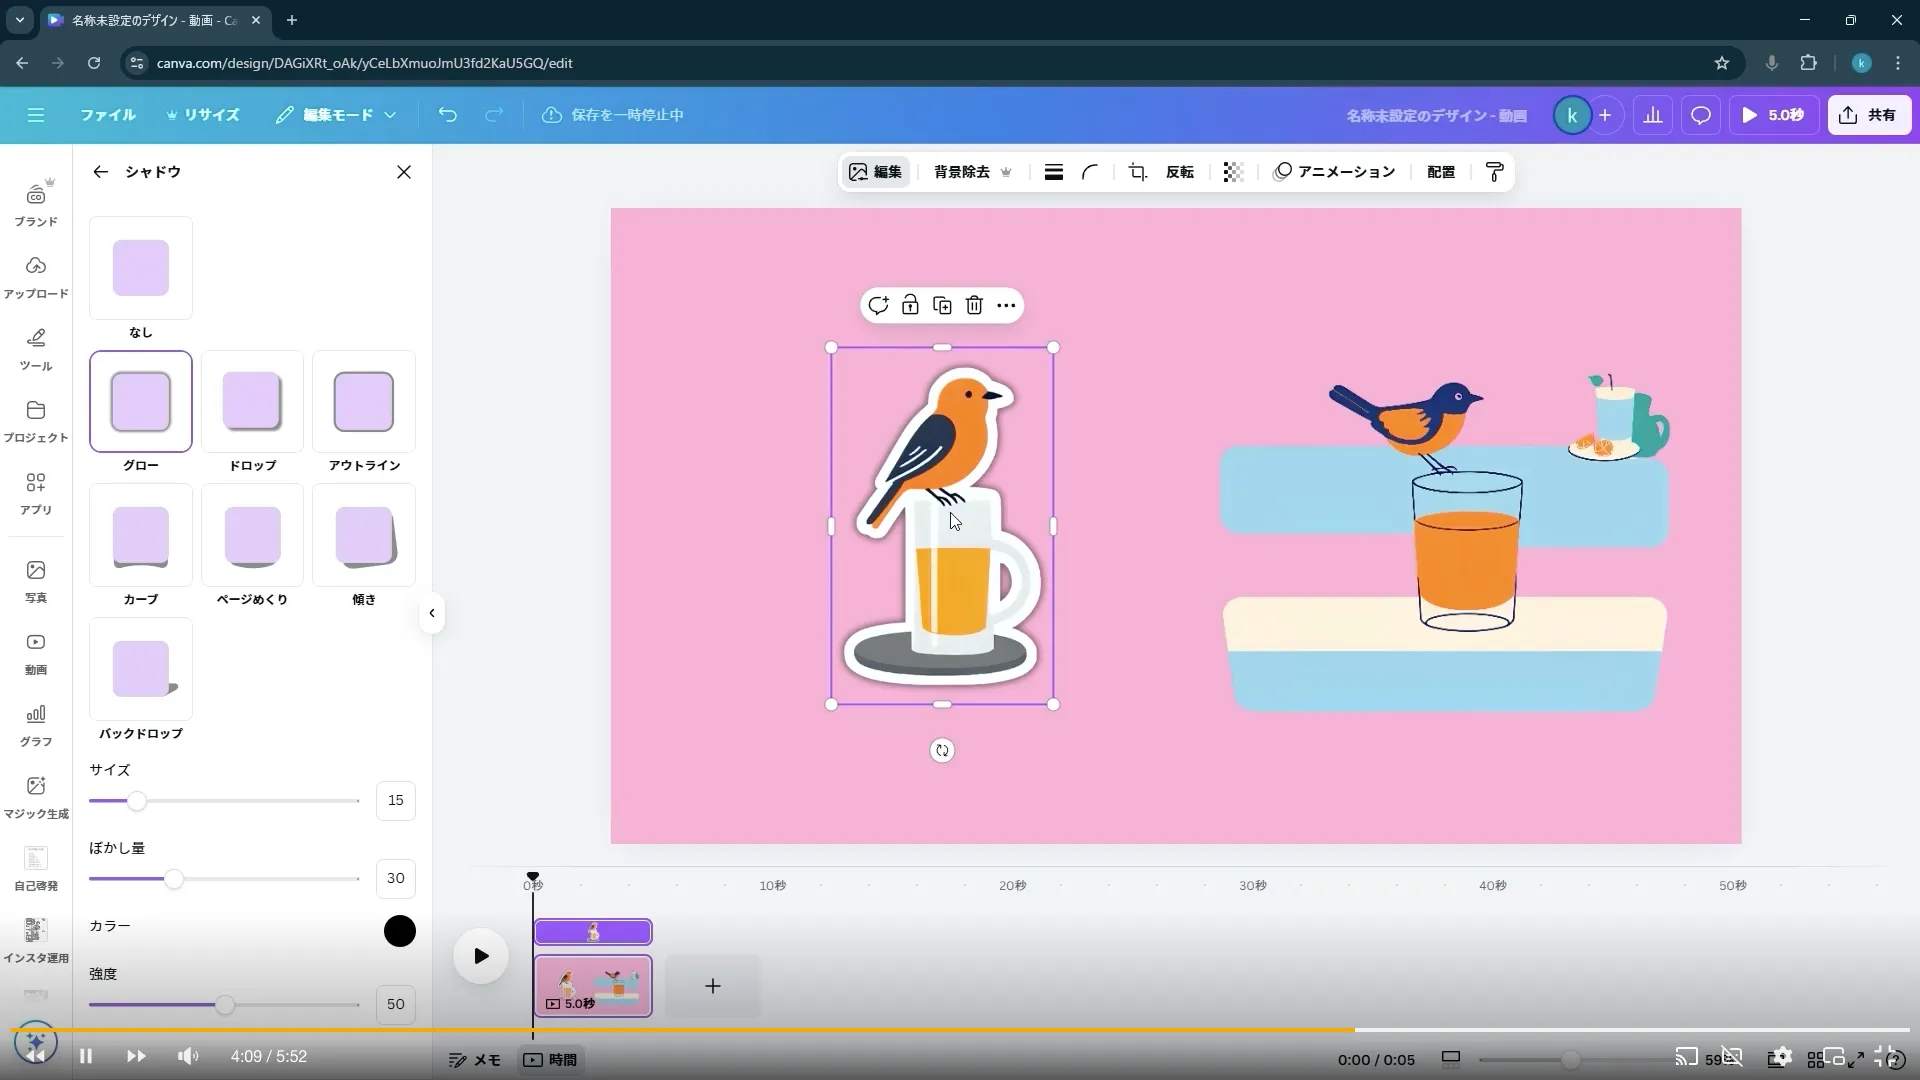
Task: Lock the selected bird element
Action: point(910,305)
